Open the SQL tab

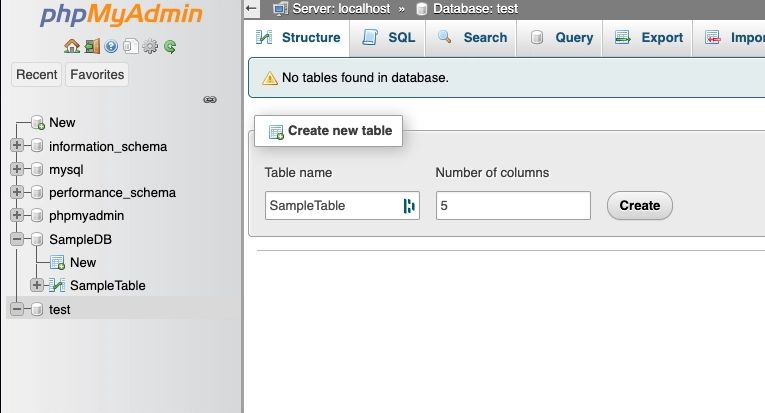388,38
